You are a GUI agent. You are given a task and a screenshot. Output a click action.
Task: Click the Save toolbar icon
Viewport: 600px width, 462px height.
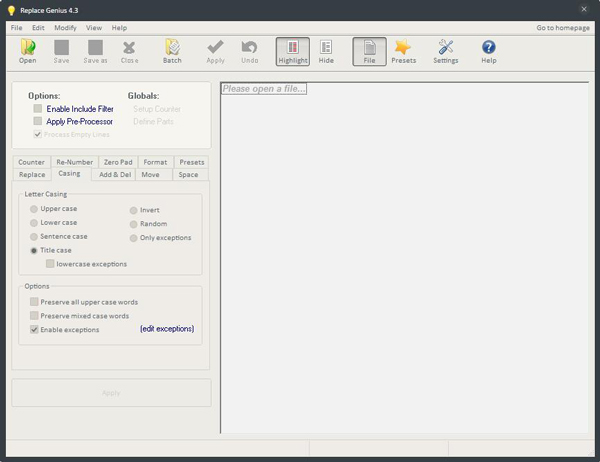(62, 51)
